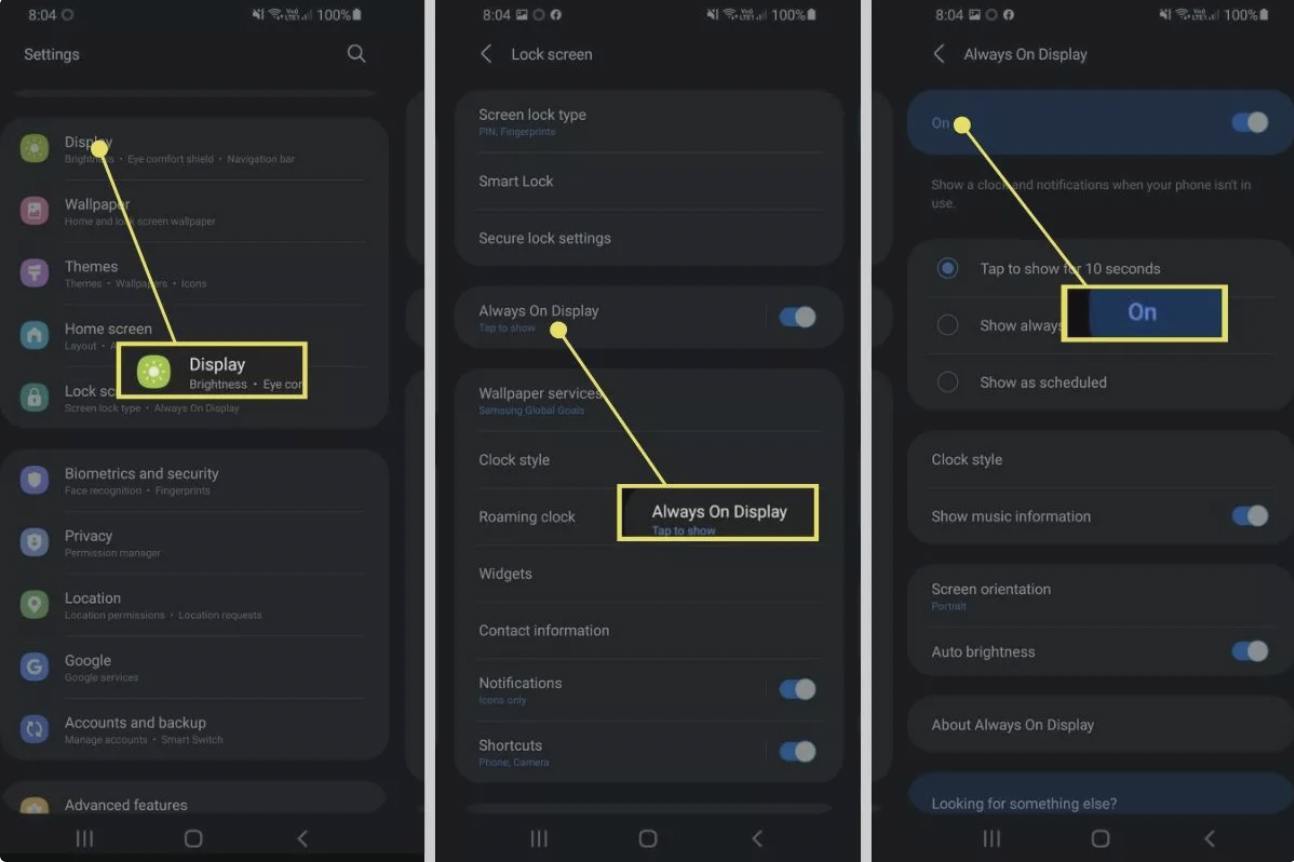Toggle Always On Display switch on the Lock screen page
This screenshot has height=862, width=1294.
(798, 317)
